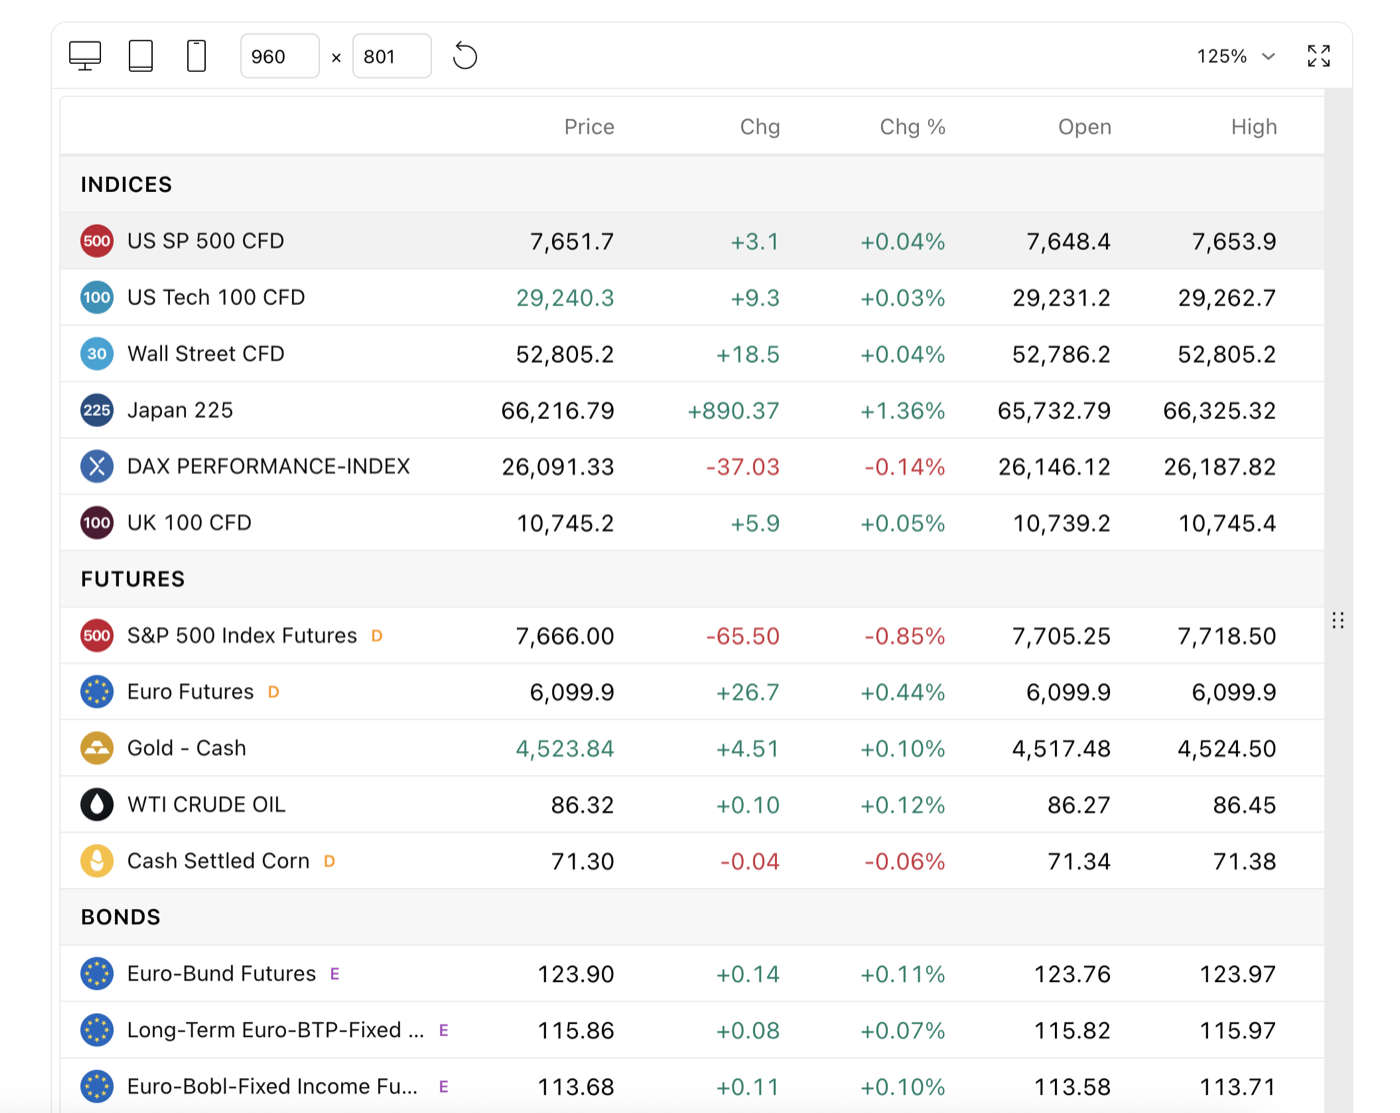Click DAX change percent -0.14%
This screenshot has width=1400, height=1113.
click(x=905, y=467)
